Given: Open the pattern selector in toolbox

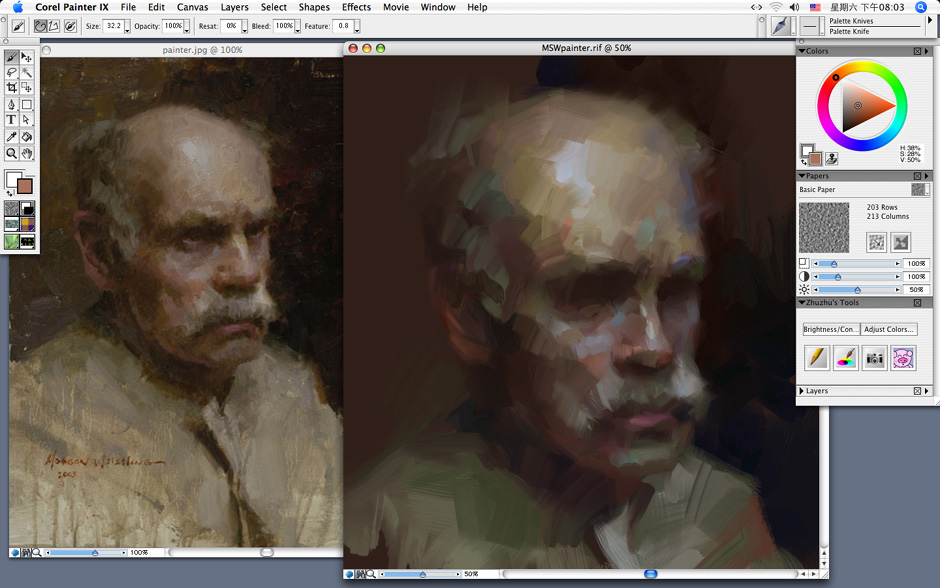Looking at the screenshot, I should tap(11, 224).
